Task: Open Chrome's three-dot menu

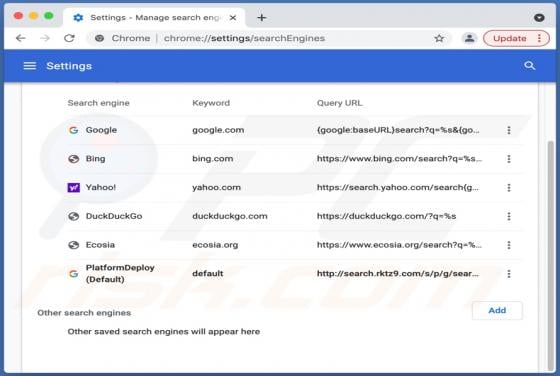Action: click(539, 38)
